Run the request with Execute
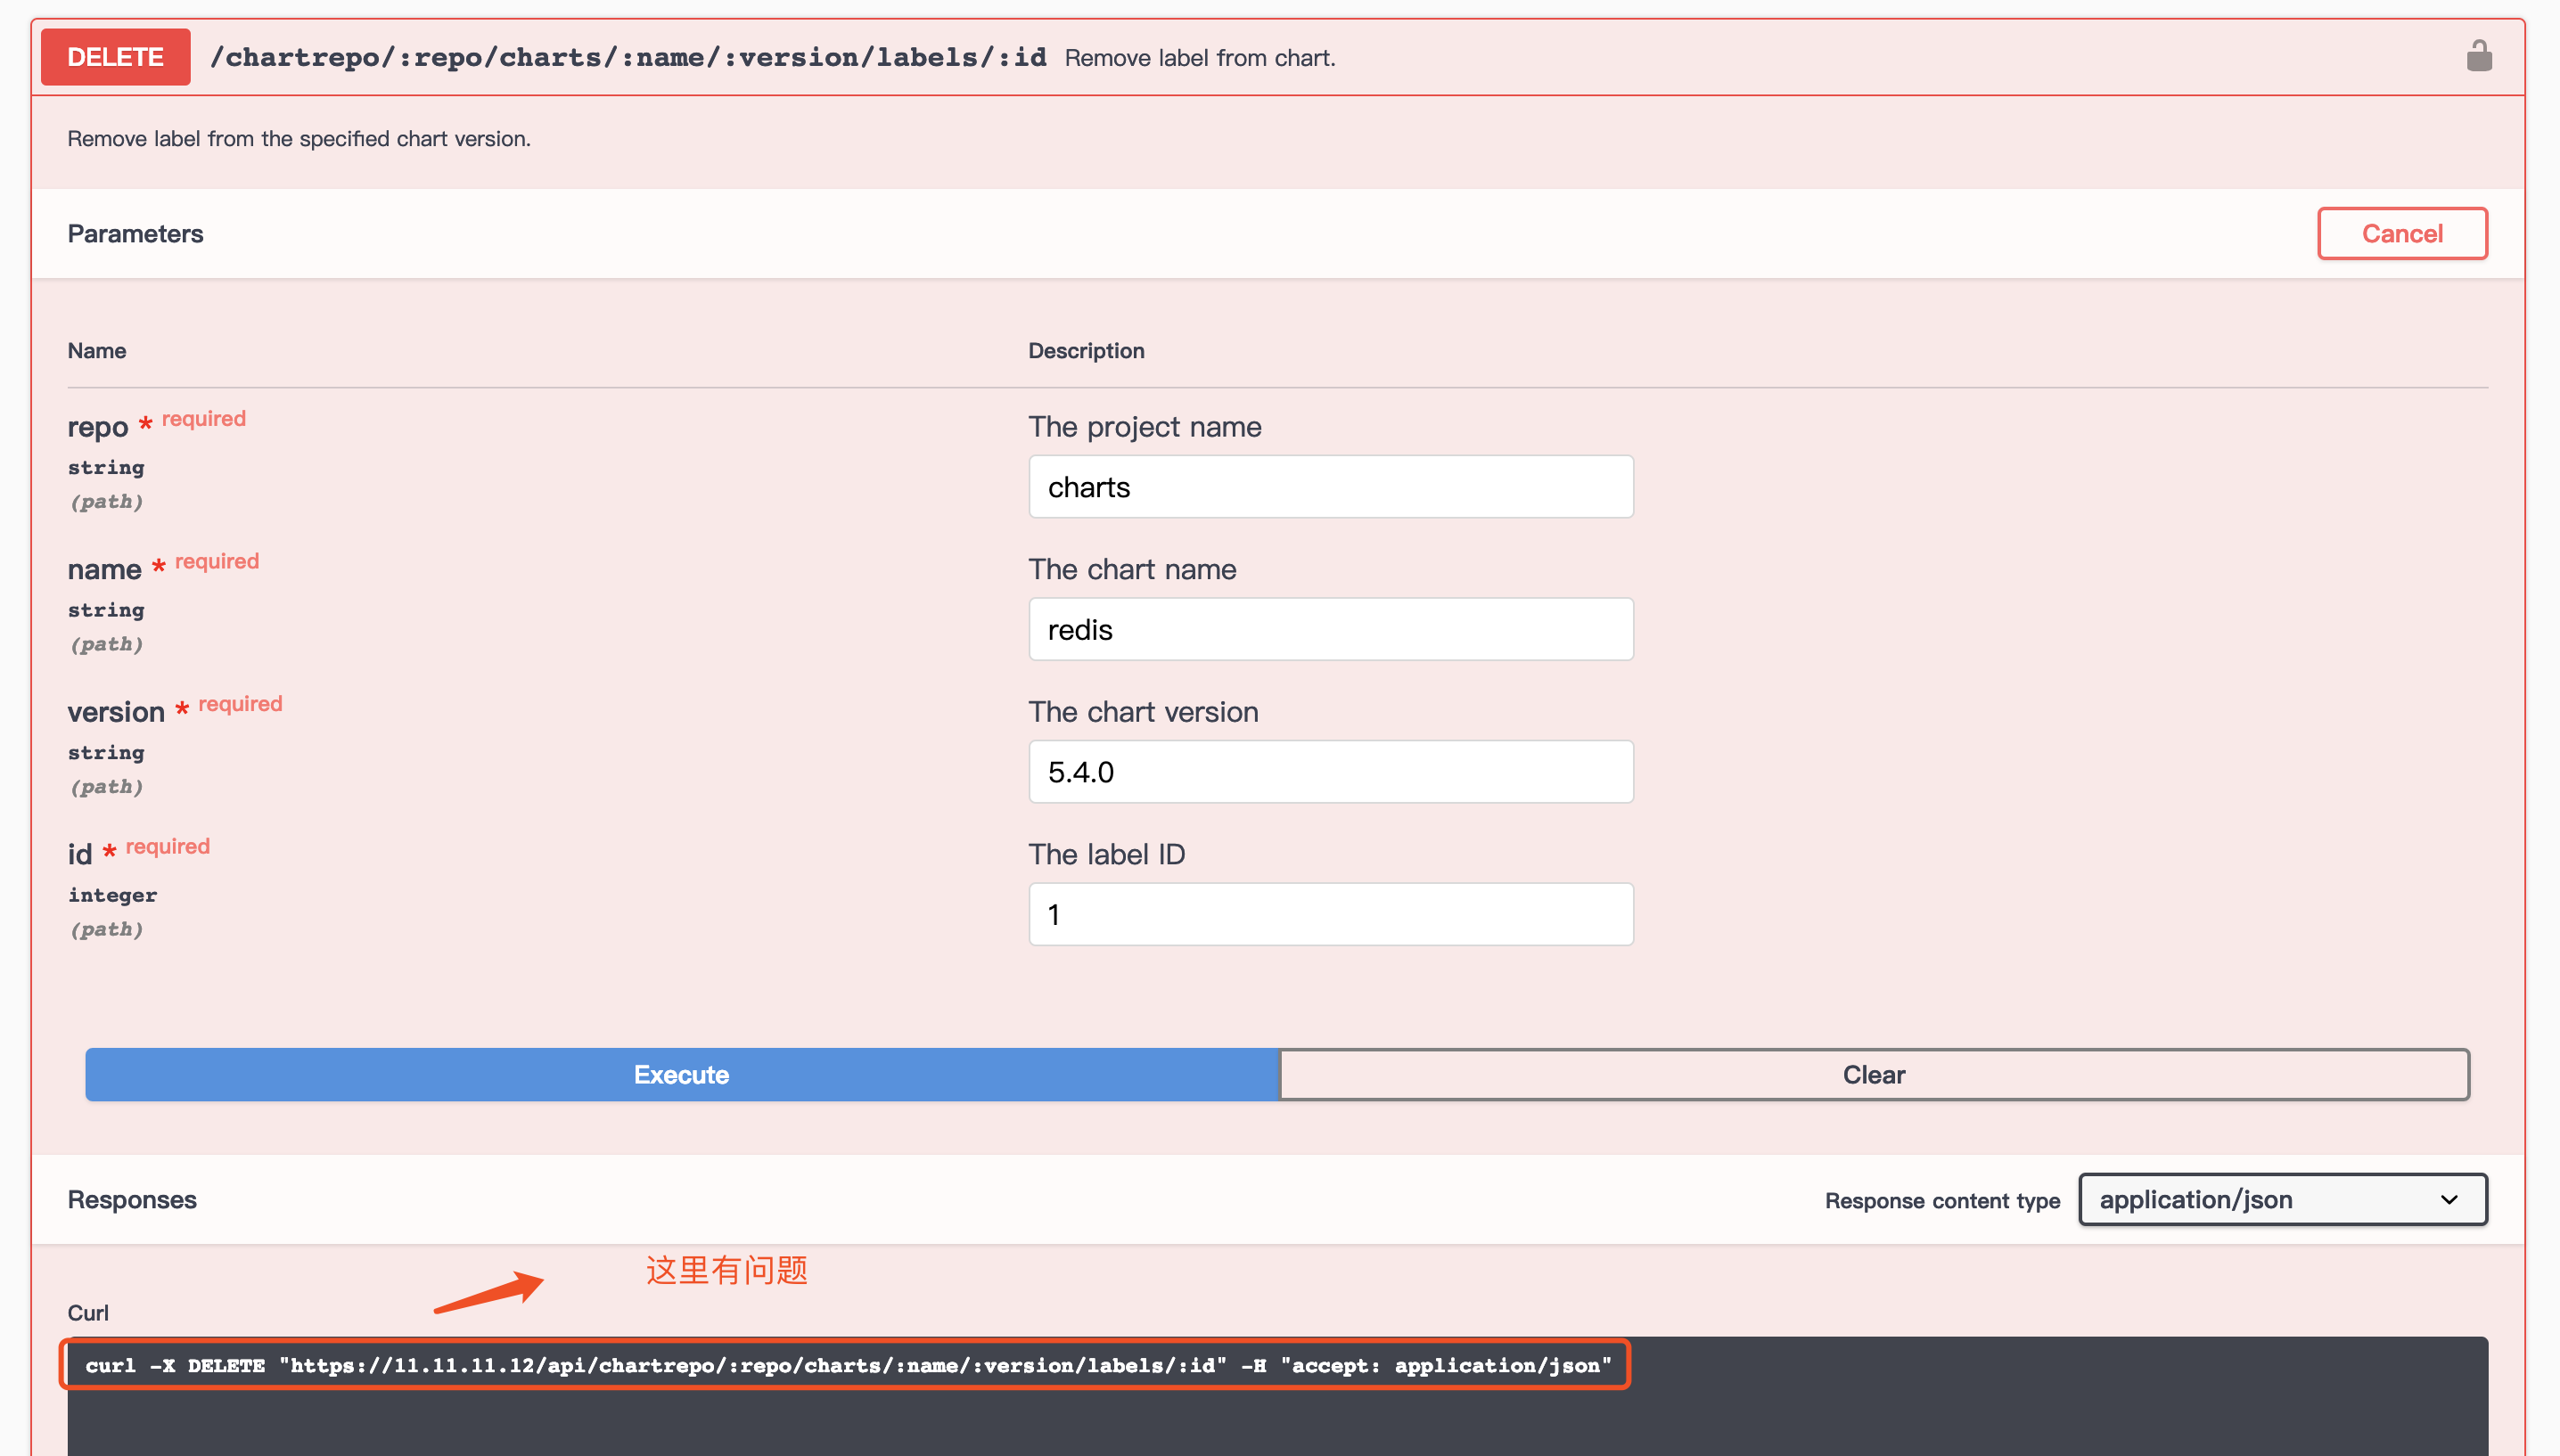Image resolution: width=2560 pixels, height=1456 pixels. coord(681,1074)
